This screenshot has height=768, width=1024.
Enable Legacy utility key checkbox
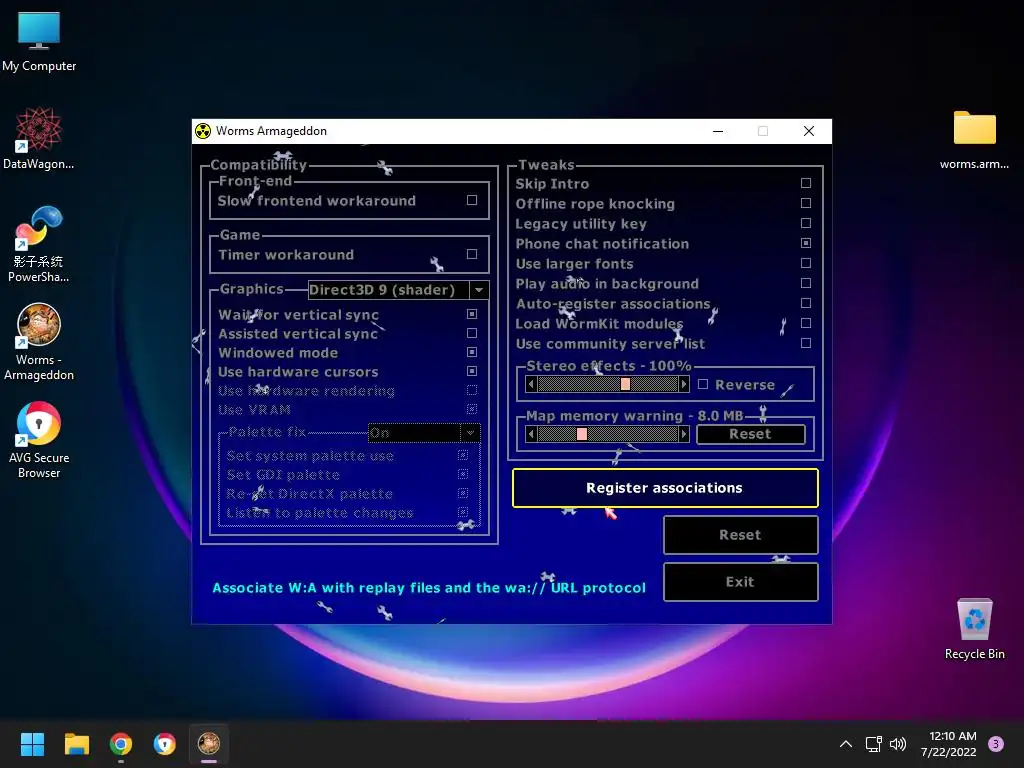(806, 223)
